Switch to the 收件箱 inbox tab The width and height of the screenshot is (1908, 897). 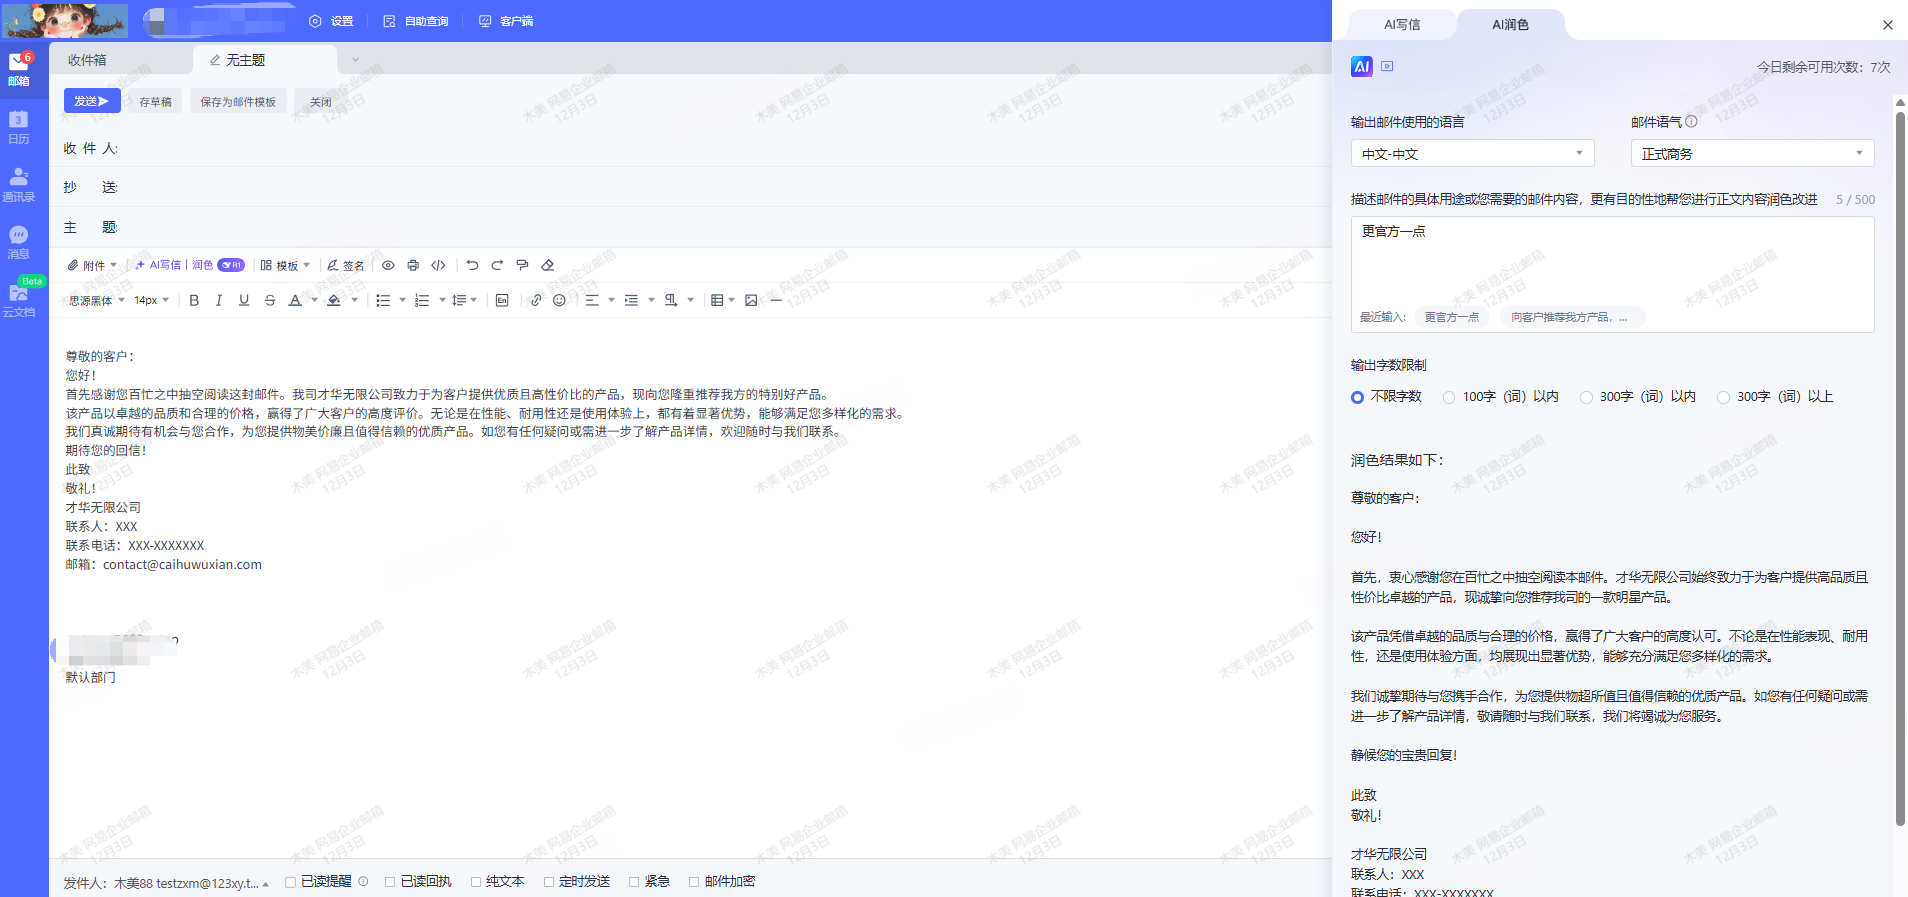[x=120, y=60]
